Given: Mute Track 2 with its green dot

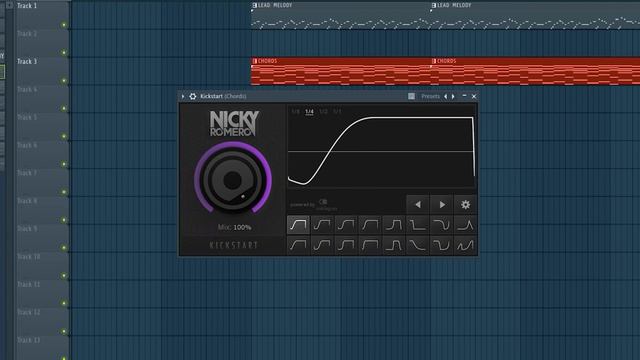Looking at the screenshot, I should point(64,53).
